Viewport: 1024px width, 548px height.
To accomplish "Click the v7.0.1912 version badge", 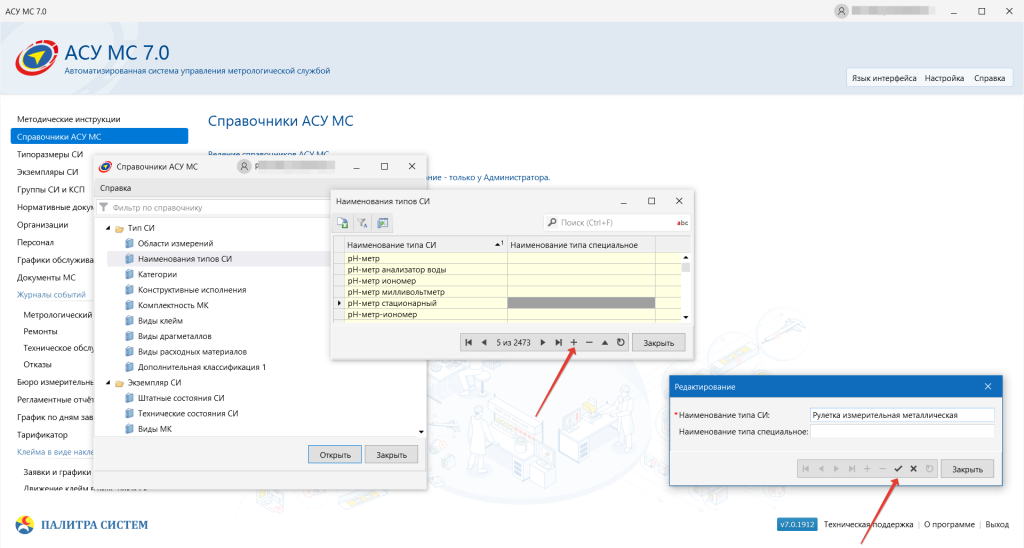I will click(x=797, y=524).
